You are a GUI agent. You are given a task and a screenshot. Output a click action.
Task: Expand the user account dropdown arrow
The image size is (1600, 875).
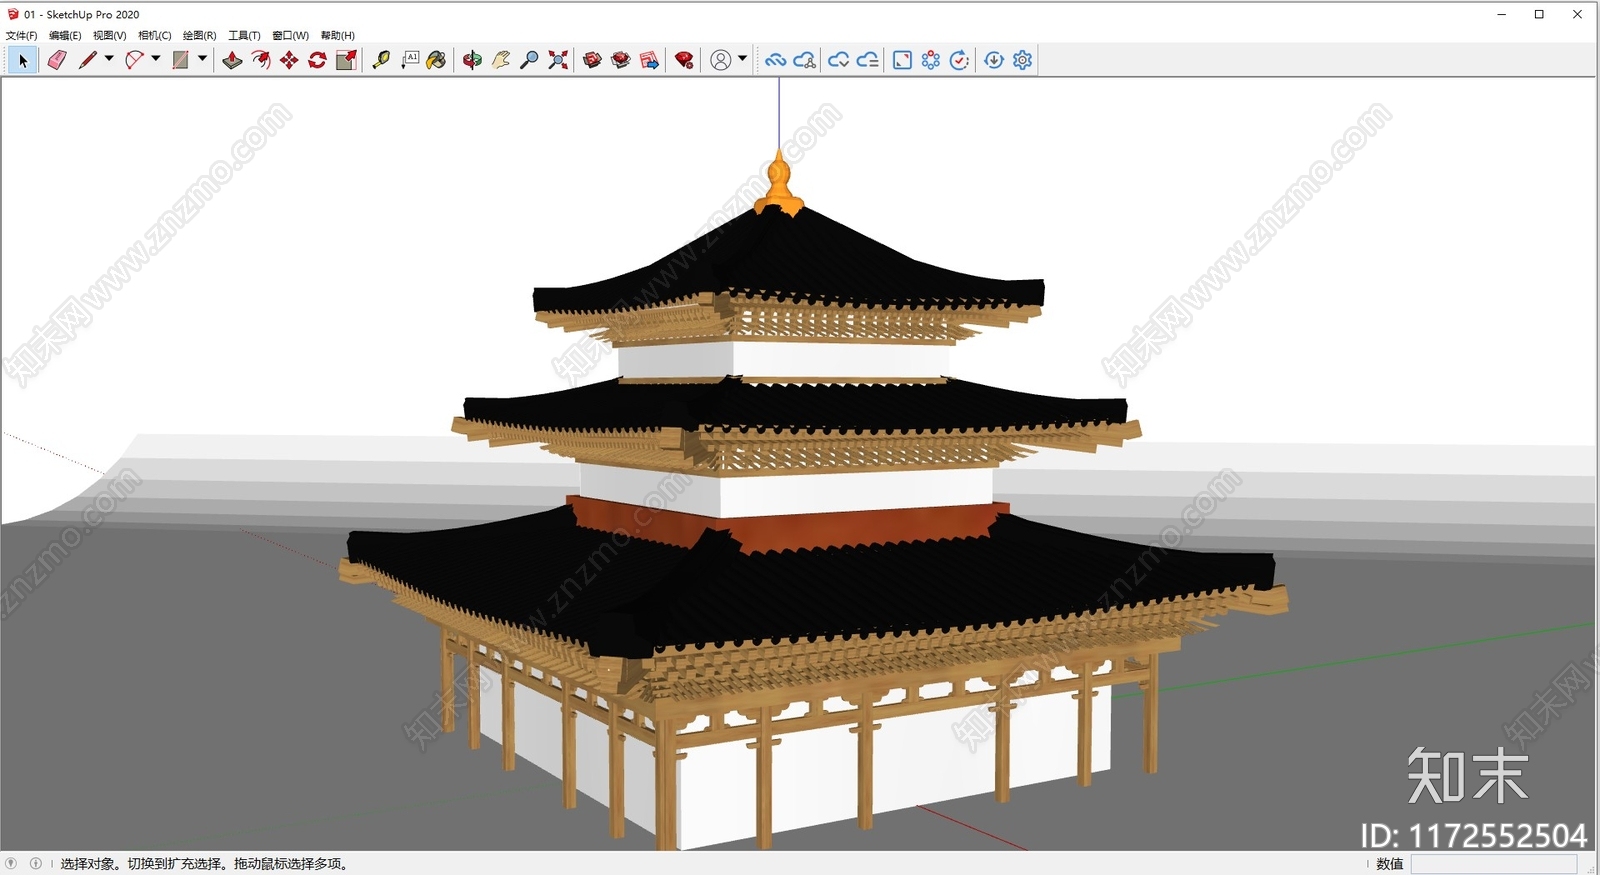[x=742, y=59]
